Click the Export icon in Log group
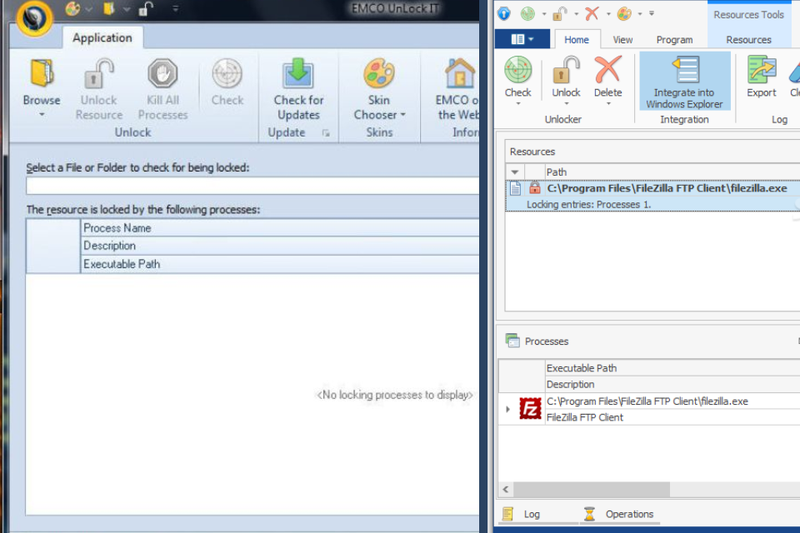This screenshot has height=533, width=800. pyautogui.click(x=761, y=70)
